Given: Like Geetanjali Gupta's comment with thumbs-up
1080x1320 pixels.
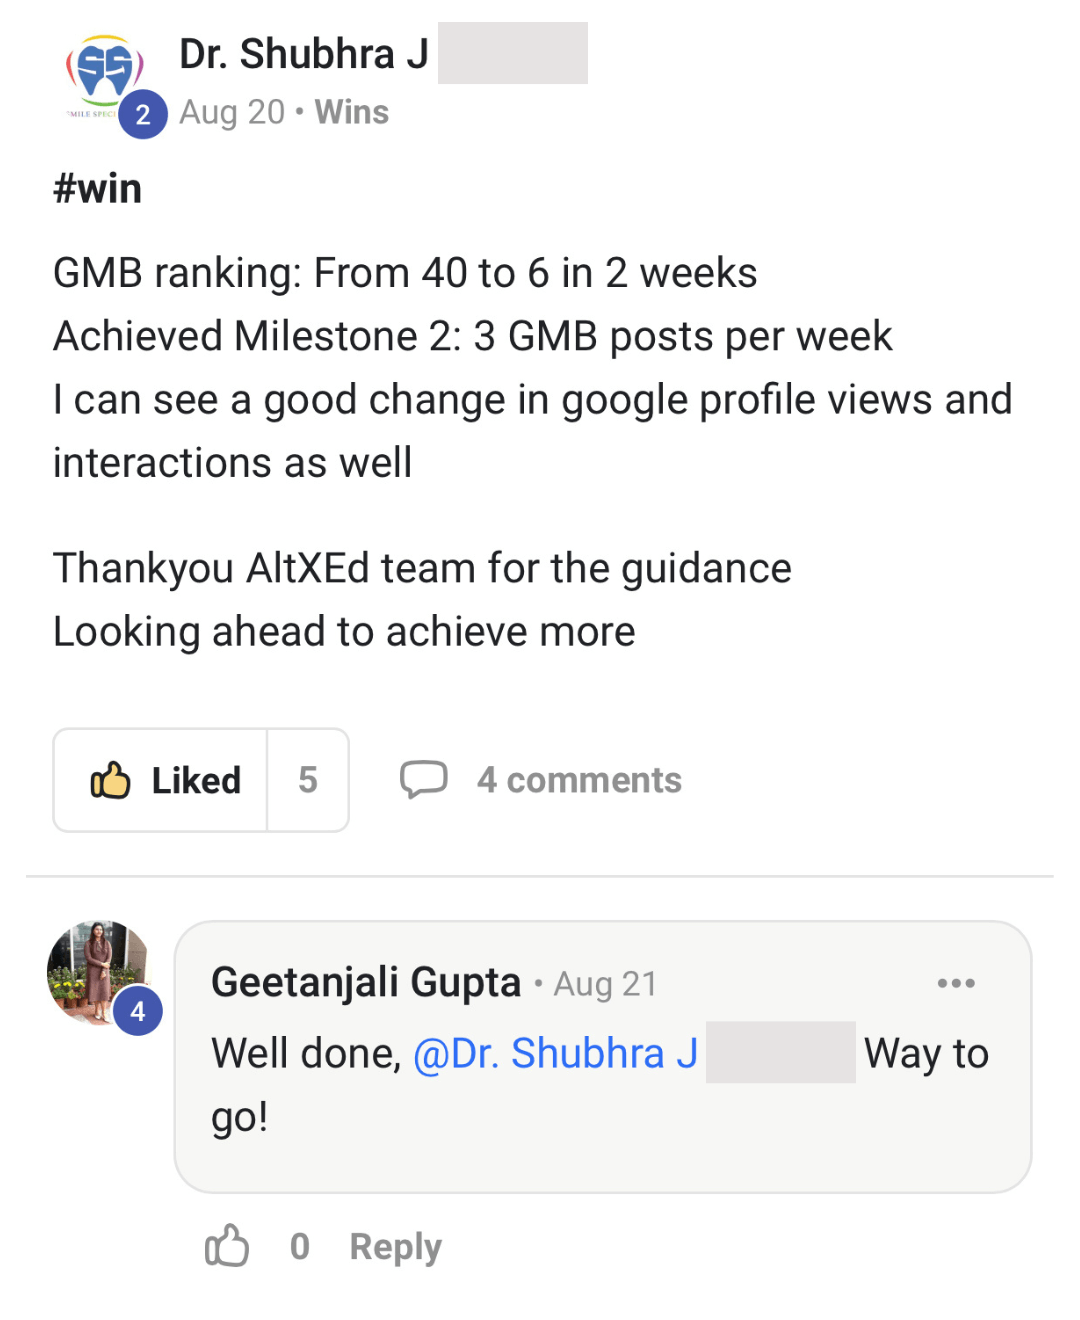Looking at the screenshot, I should pos(227,1246).
